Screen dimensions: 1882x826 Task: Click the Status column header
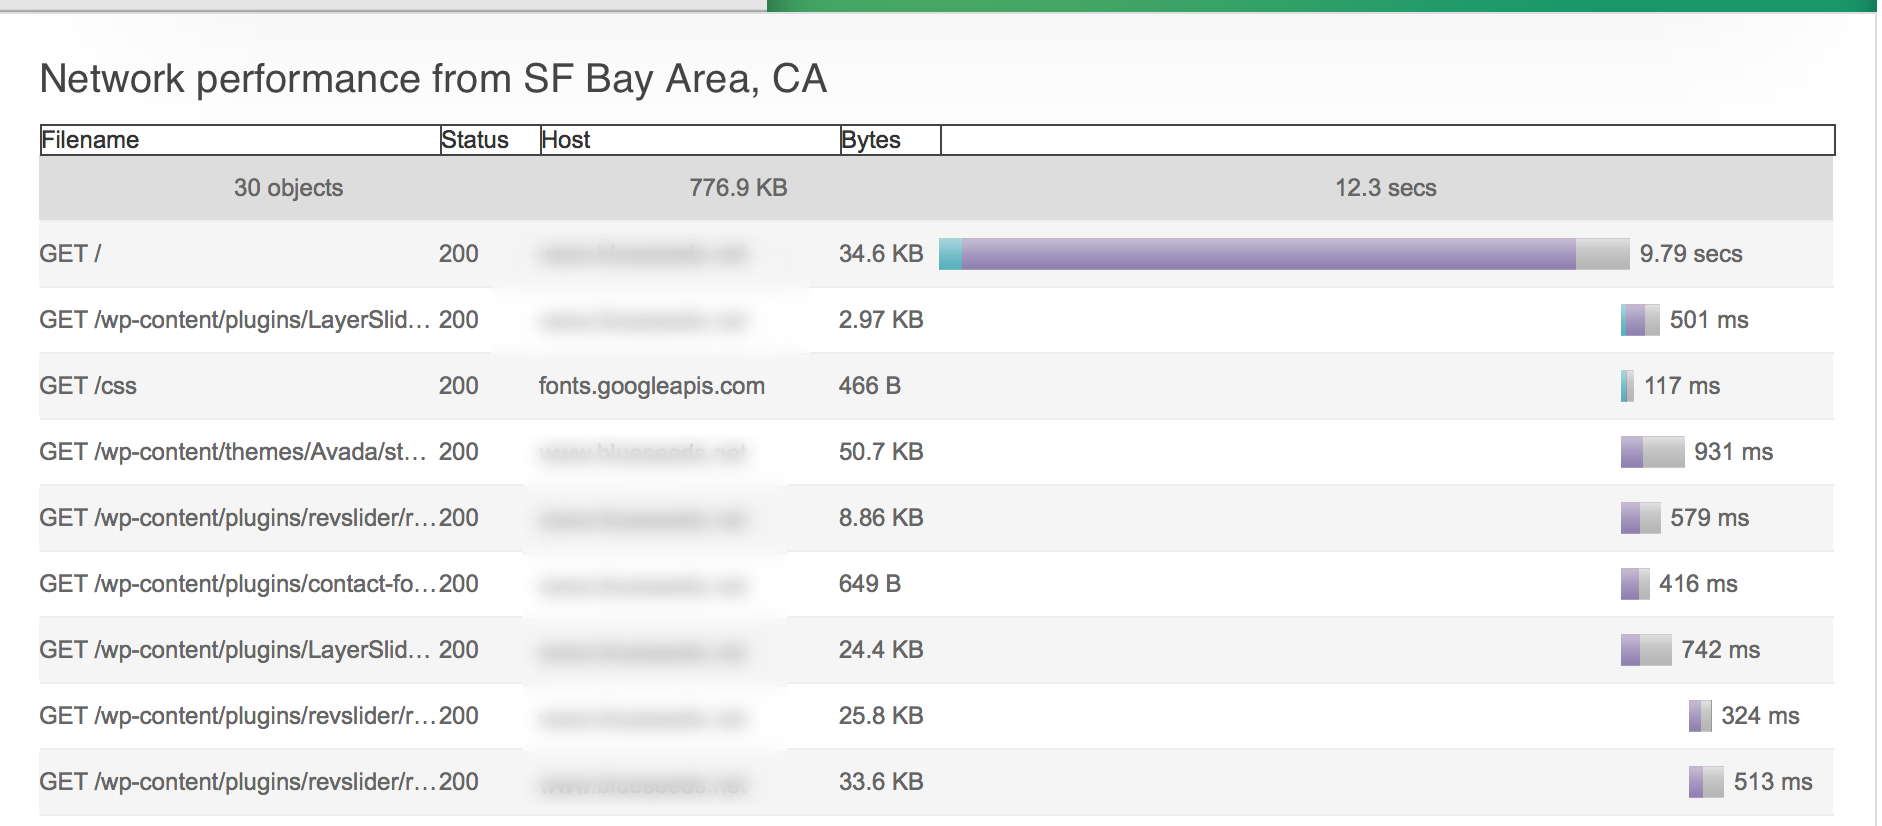(490, 140)
